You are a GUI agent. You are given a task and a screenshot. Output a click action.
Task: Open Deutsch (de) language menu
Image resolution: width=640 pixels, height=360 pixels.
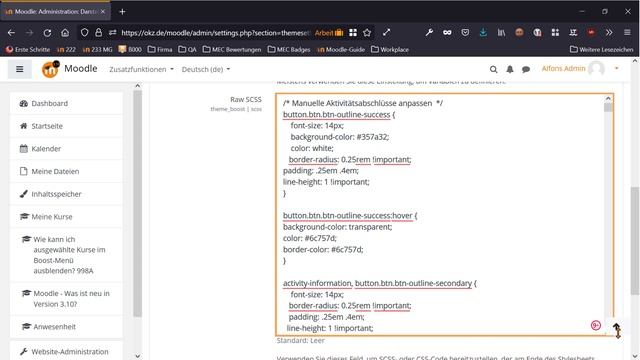(206, 69)
